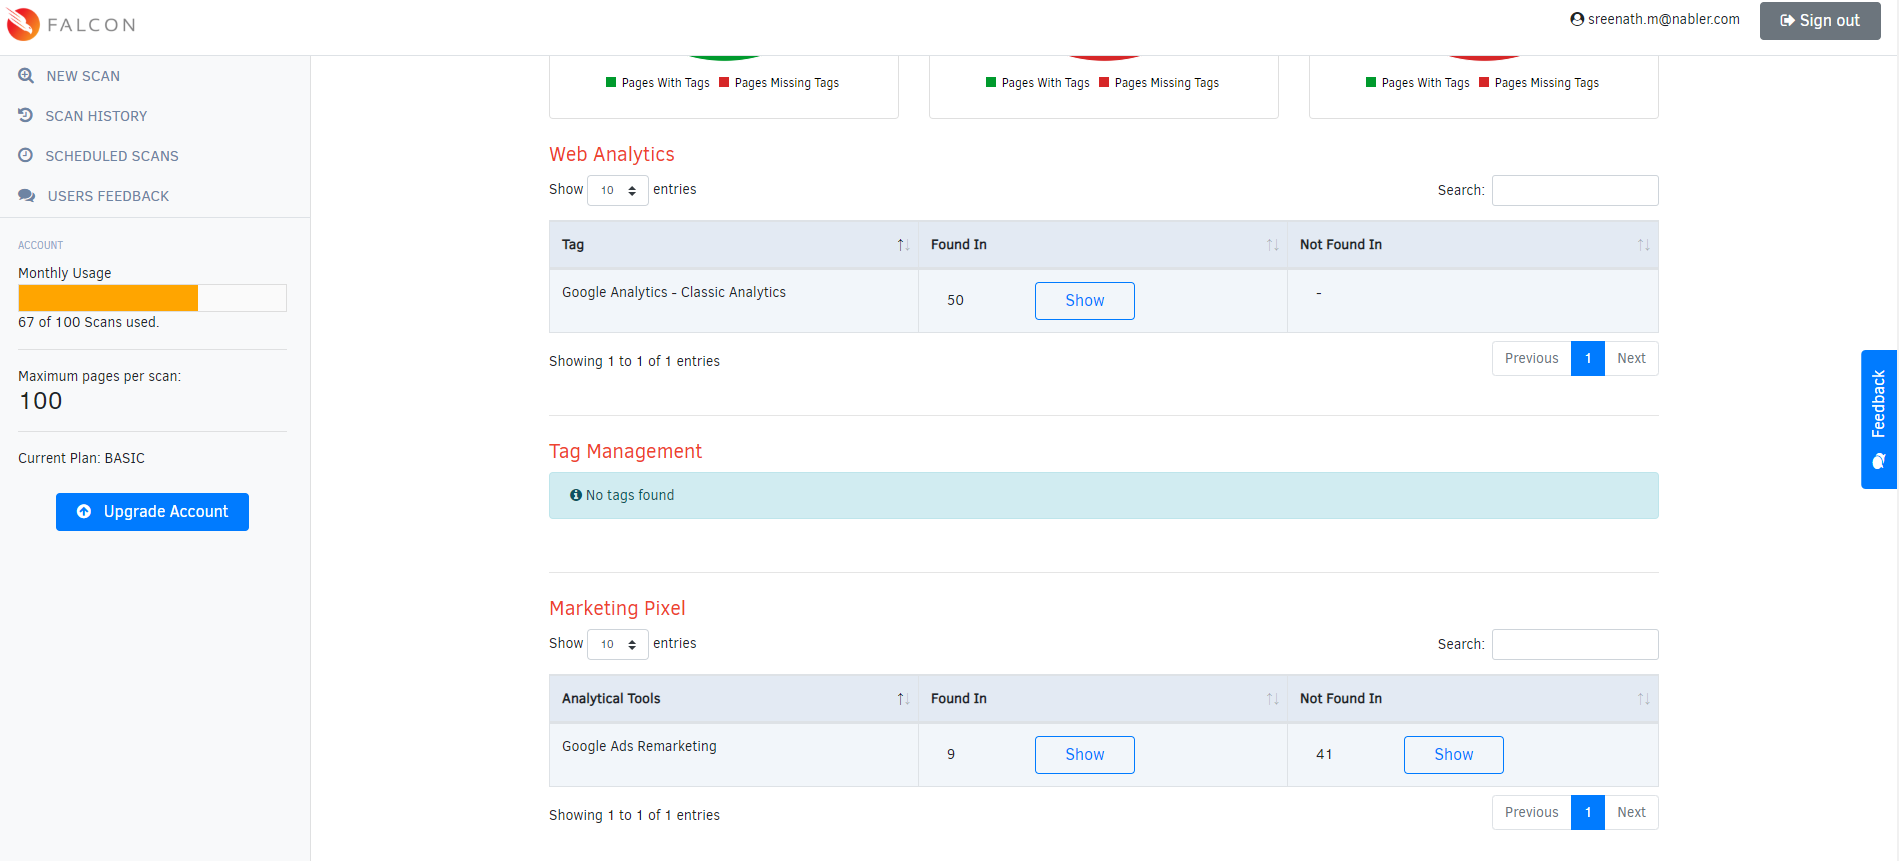Open Users Feedback sidebar item
This screenshot has height=861, width=1899.
point(108,196)
